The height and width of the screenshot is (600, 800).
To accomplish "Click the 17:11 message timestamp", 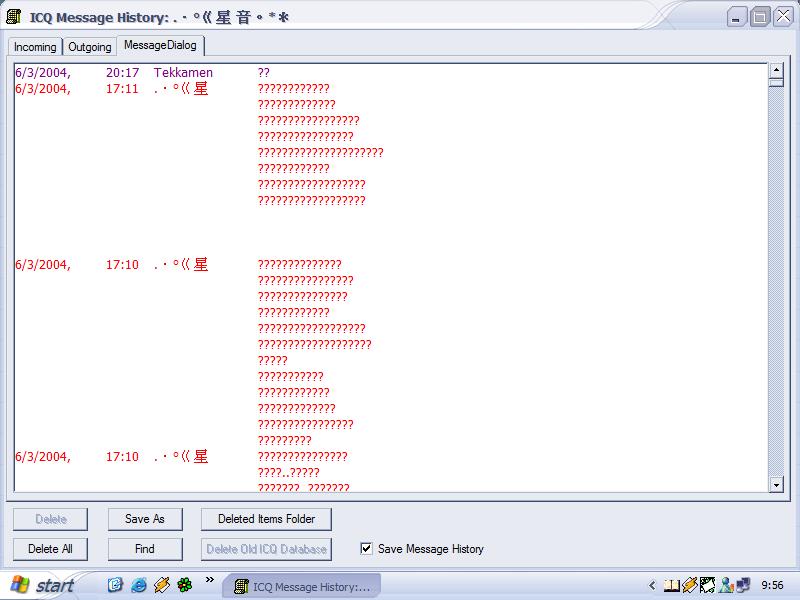I will point(122,89).
